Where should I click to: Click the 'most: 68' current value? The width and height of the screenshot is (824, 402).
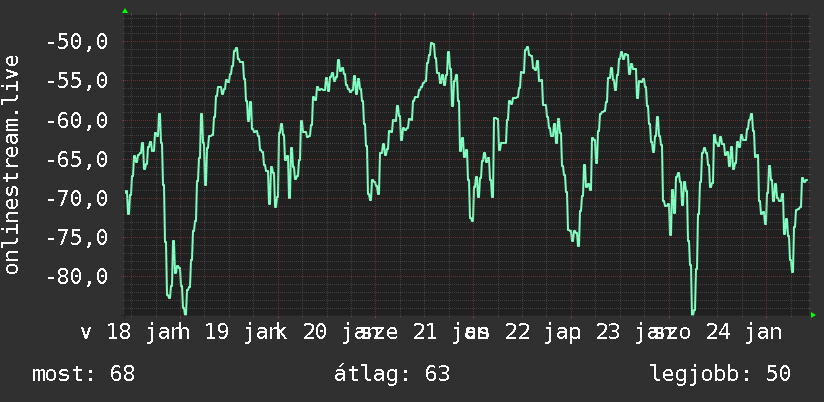[x=84, y=374]
